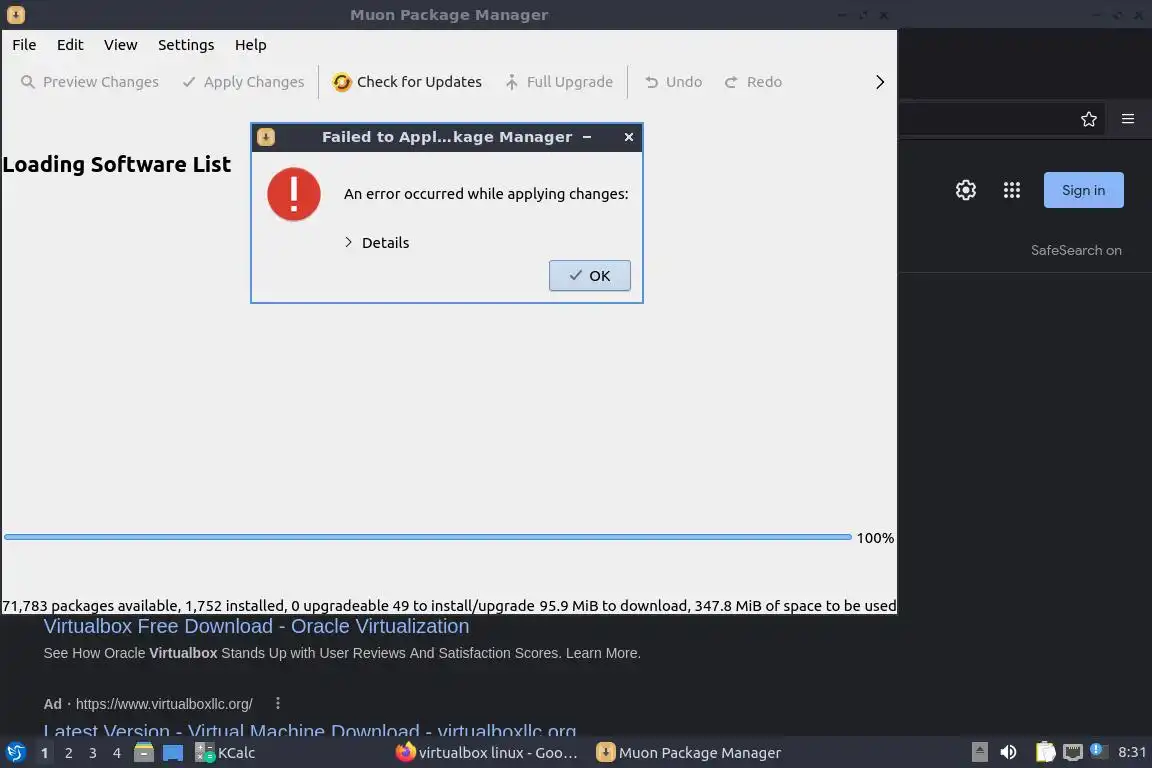
Task: Click the Loading Software List progress bar
Action: (x=428, y=537)
